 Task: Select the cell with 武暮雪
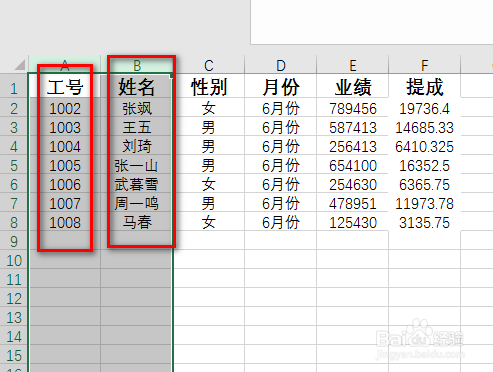[137, 184]
